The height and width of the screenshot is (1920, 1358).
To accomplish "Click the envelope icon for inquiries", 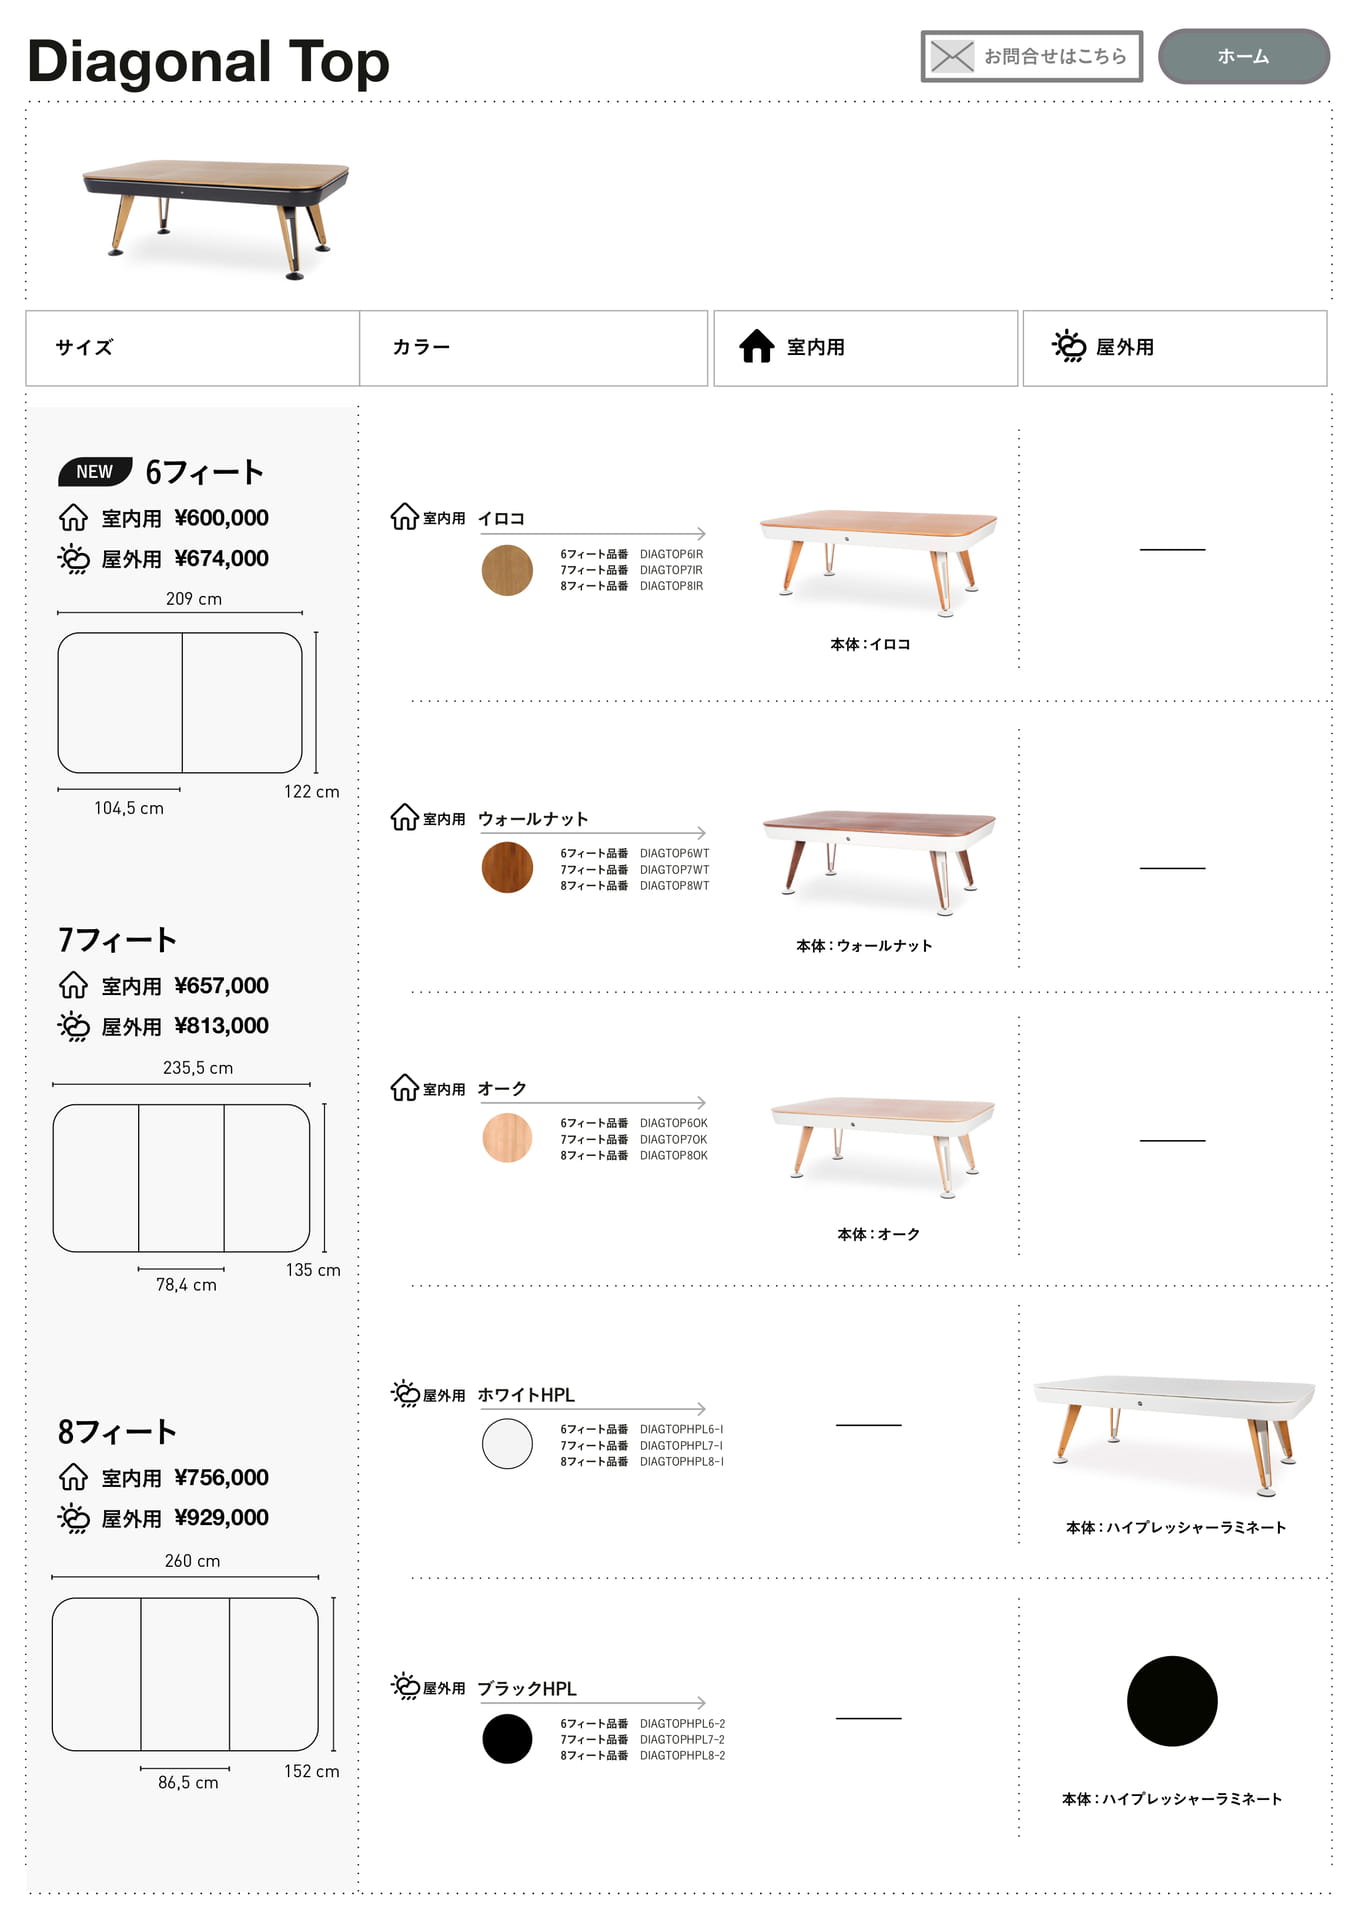I will point(951,57).
